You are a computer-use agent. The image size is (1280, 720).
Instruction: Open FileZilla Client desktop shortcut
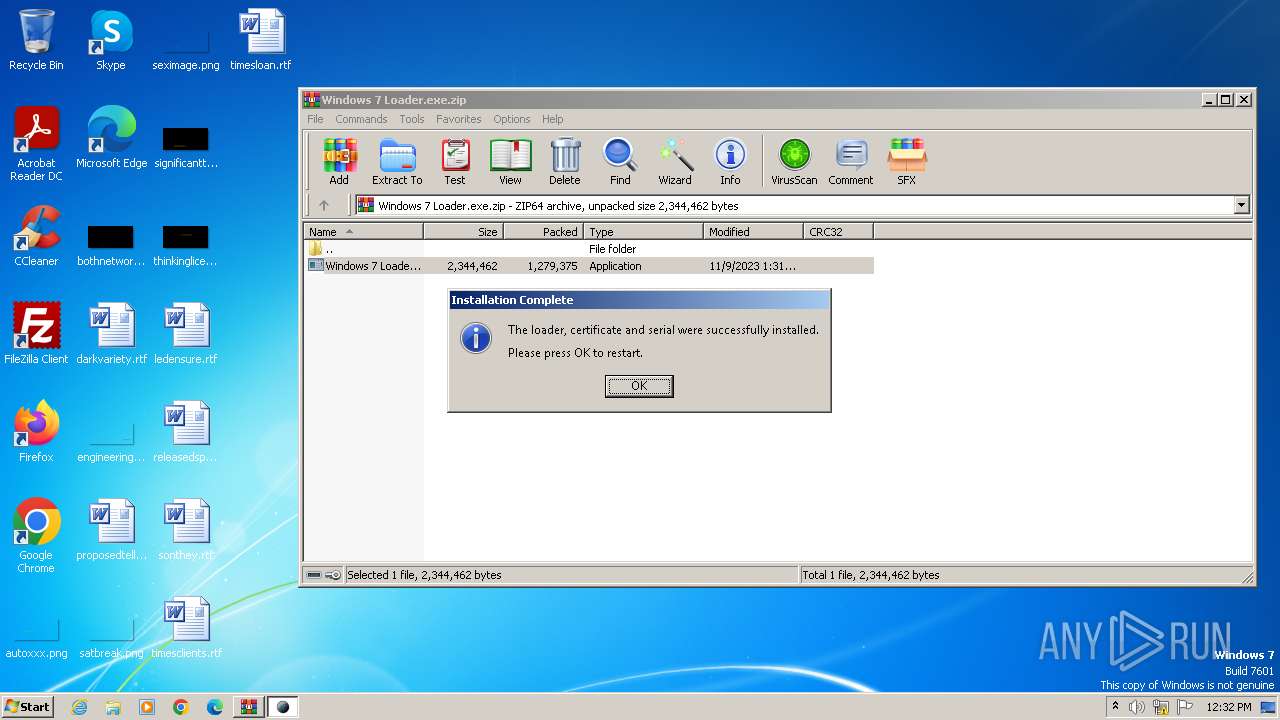point(36,334)
